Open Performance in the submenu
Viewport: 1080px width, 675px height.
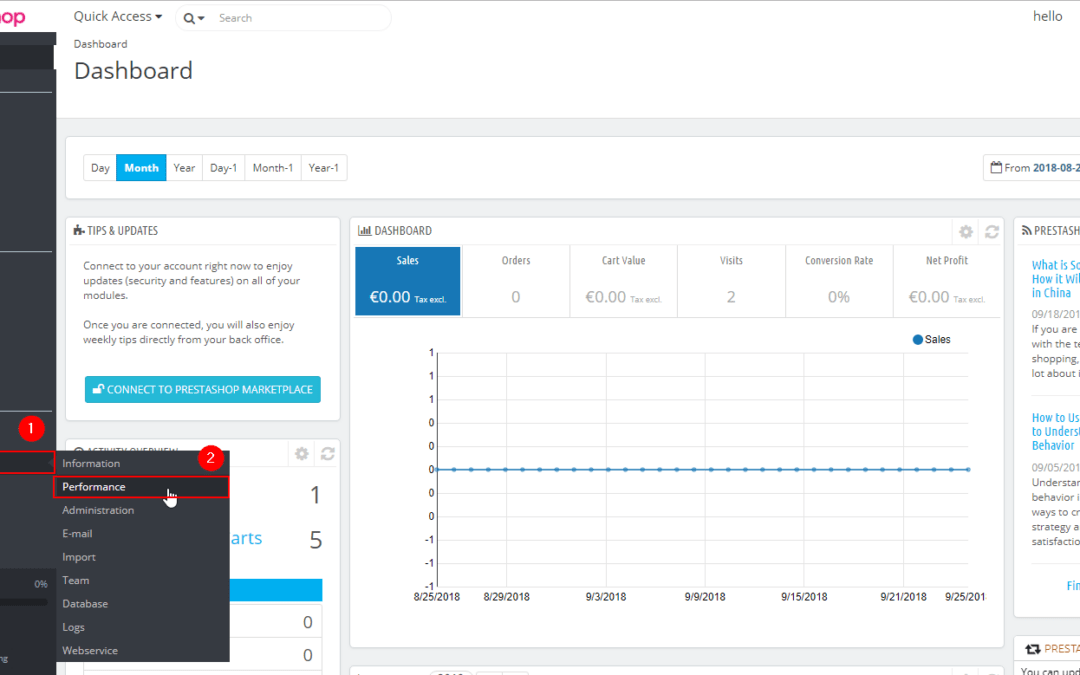[142, 487]
